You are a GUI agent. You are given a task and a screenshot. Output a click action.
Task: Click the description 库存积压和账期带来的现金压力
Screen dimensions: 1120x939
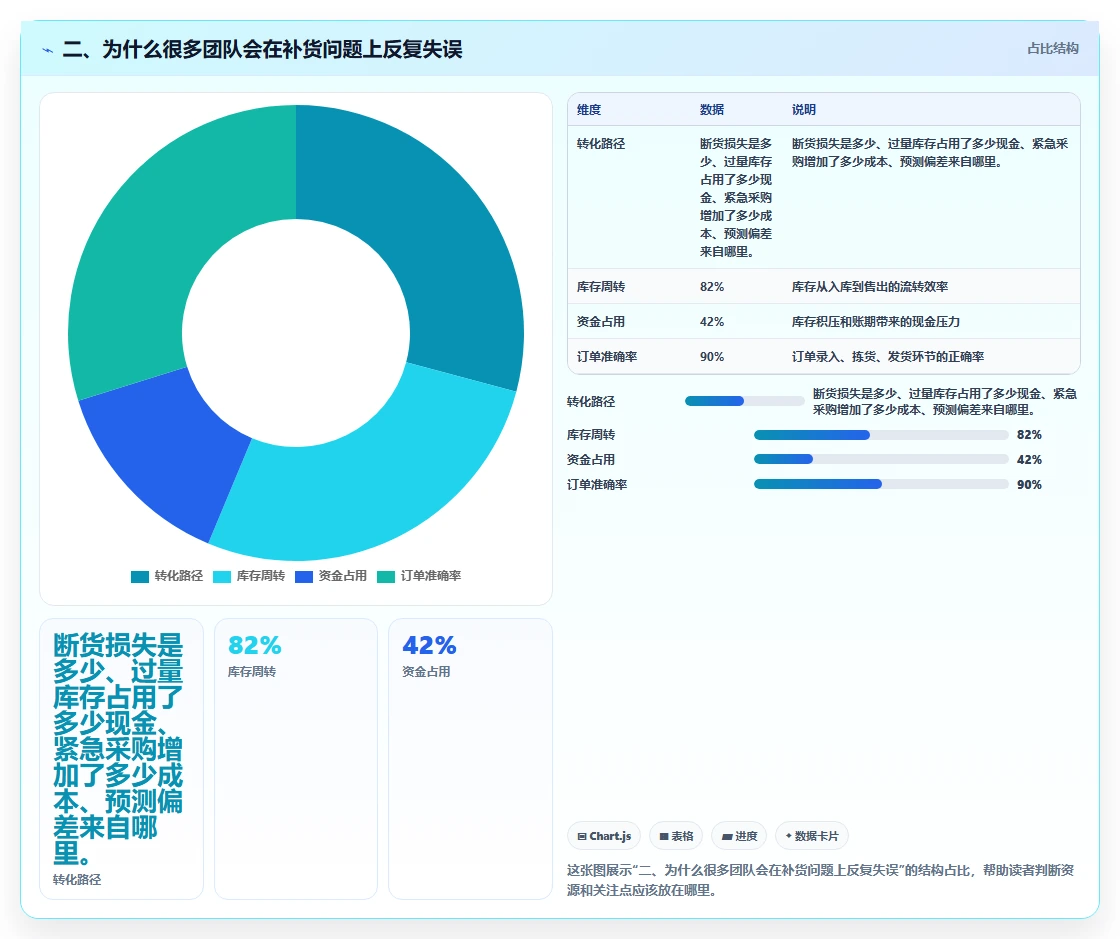tap(876, 321)
